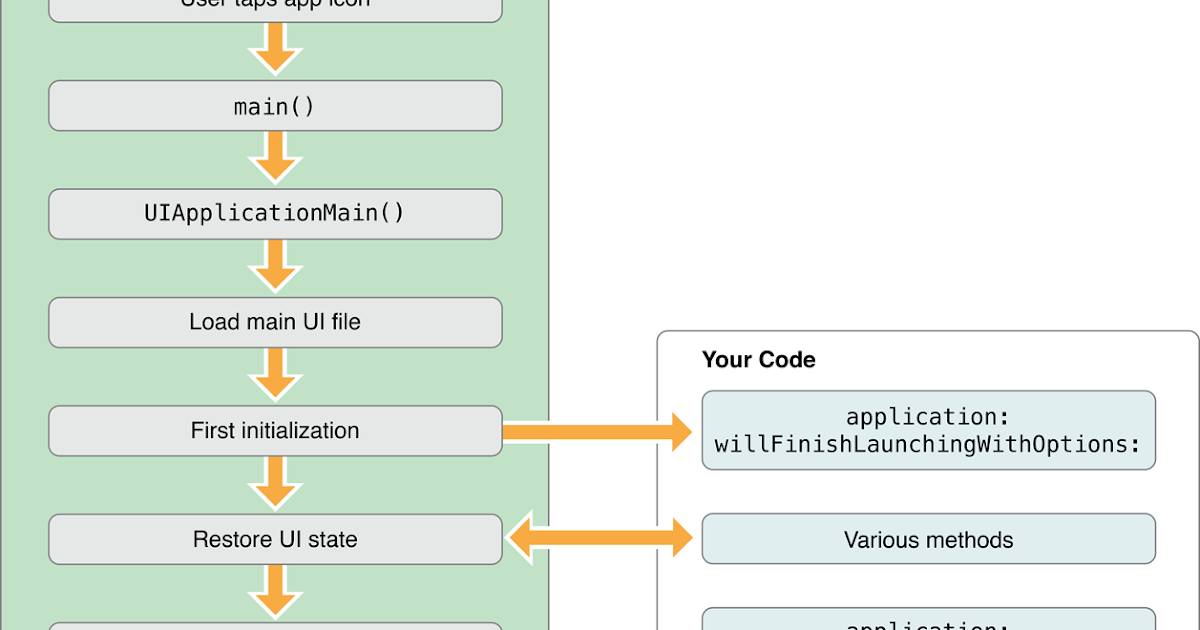
Task: Select the Load main UI file step
Action: [275, 322]
